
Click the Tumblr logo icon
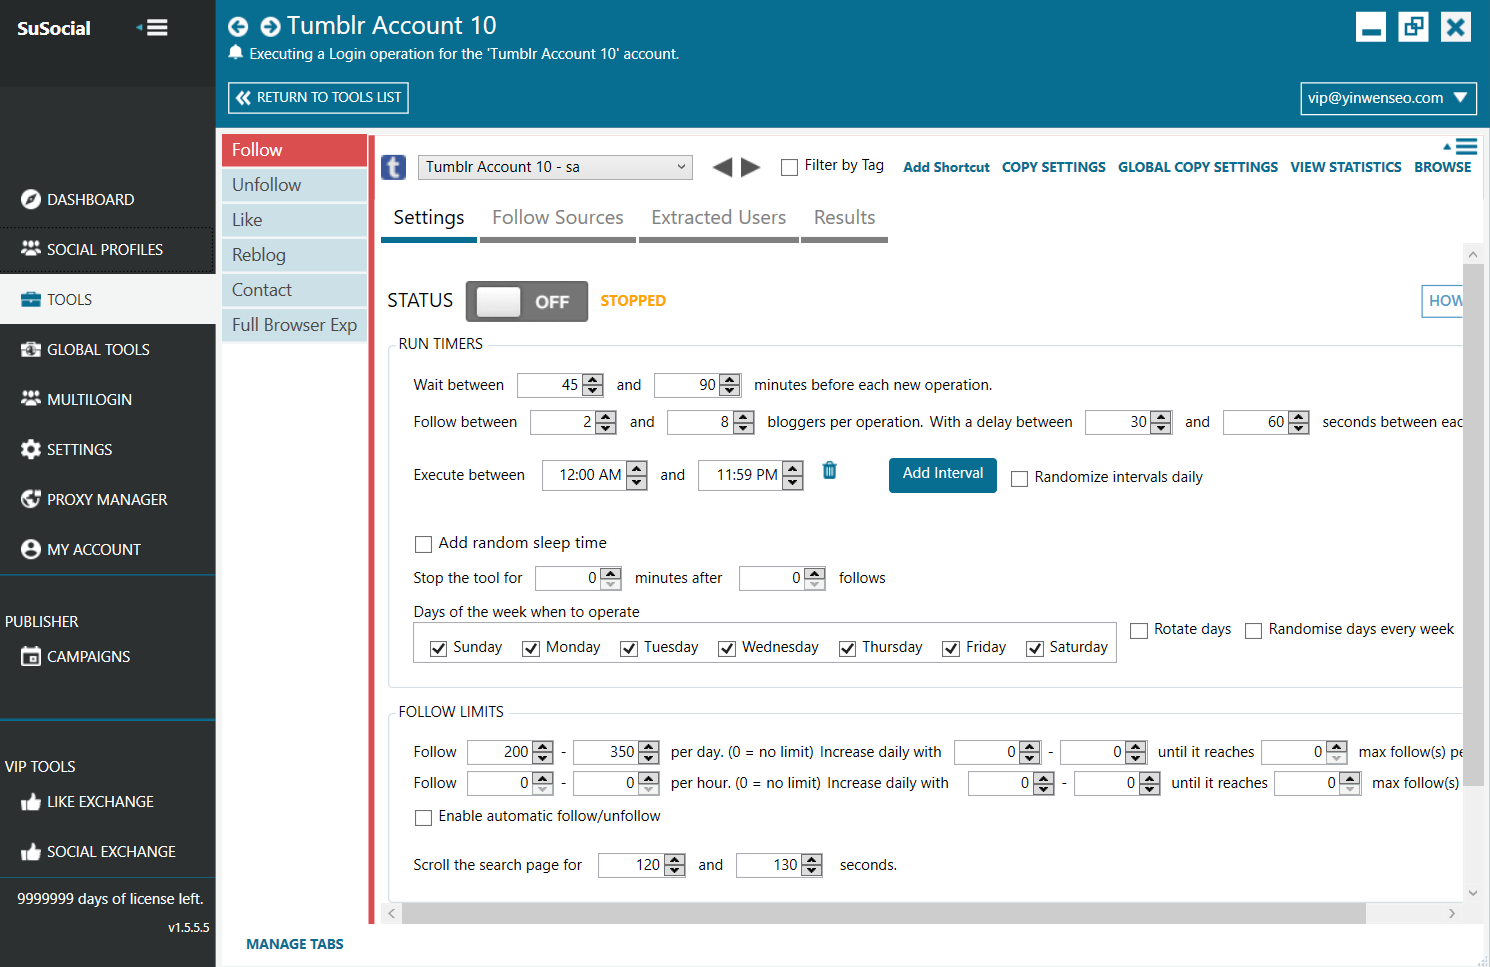[x=394, y=167]
